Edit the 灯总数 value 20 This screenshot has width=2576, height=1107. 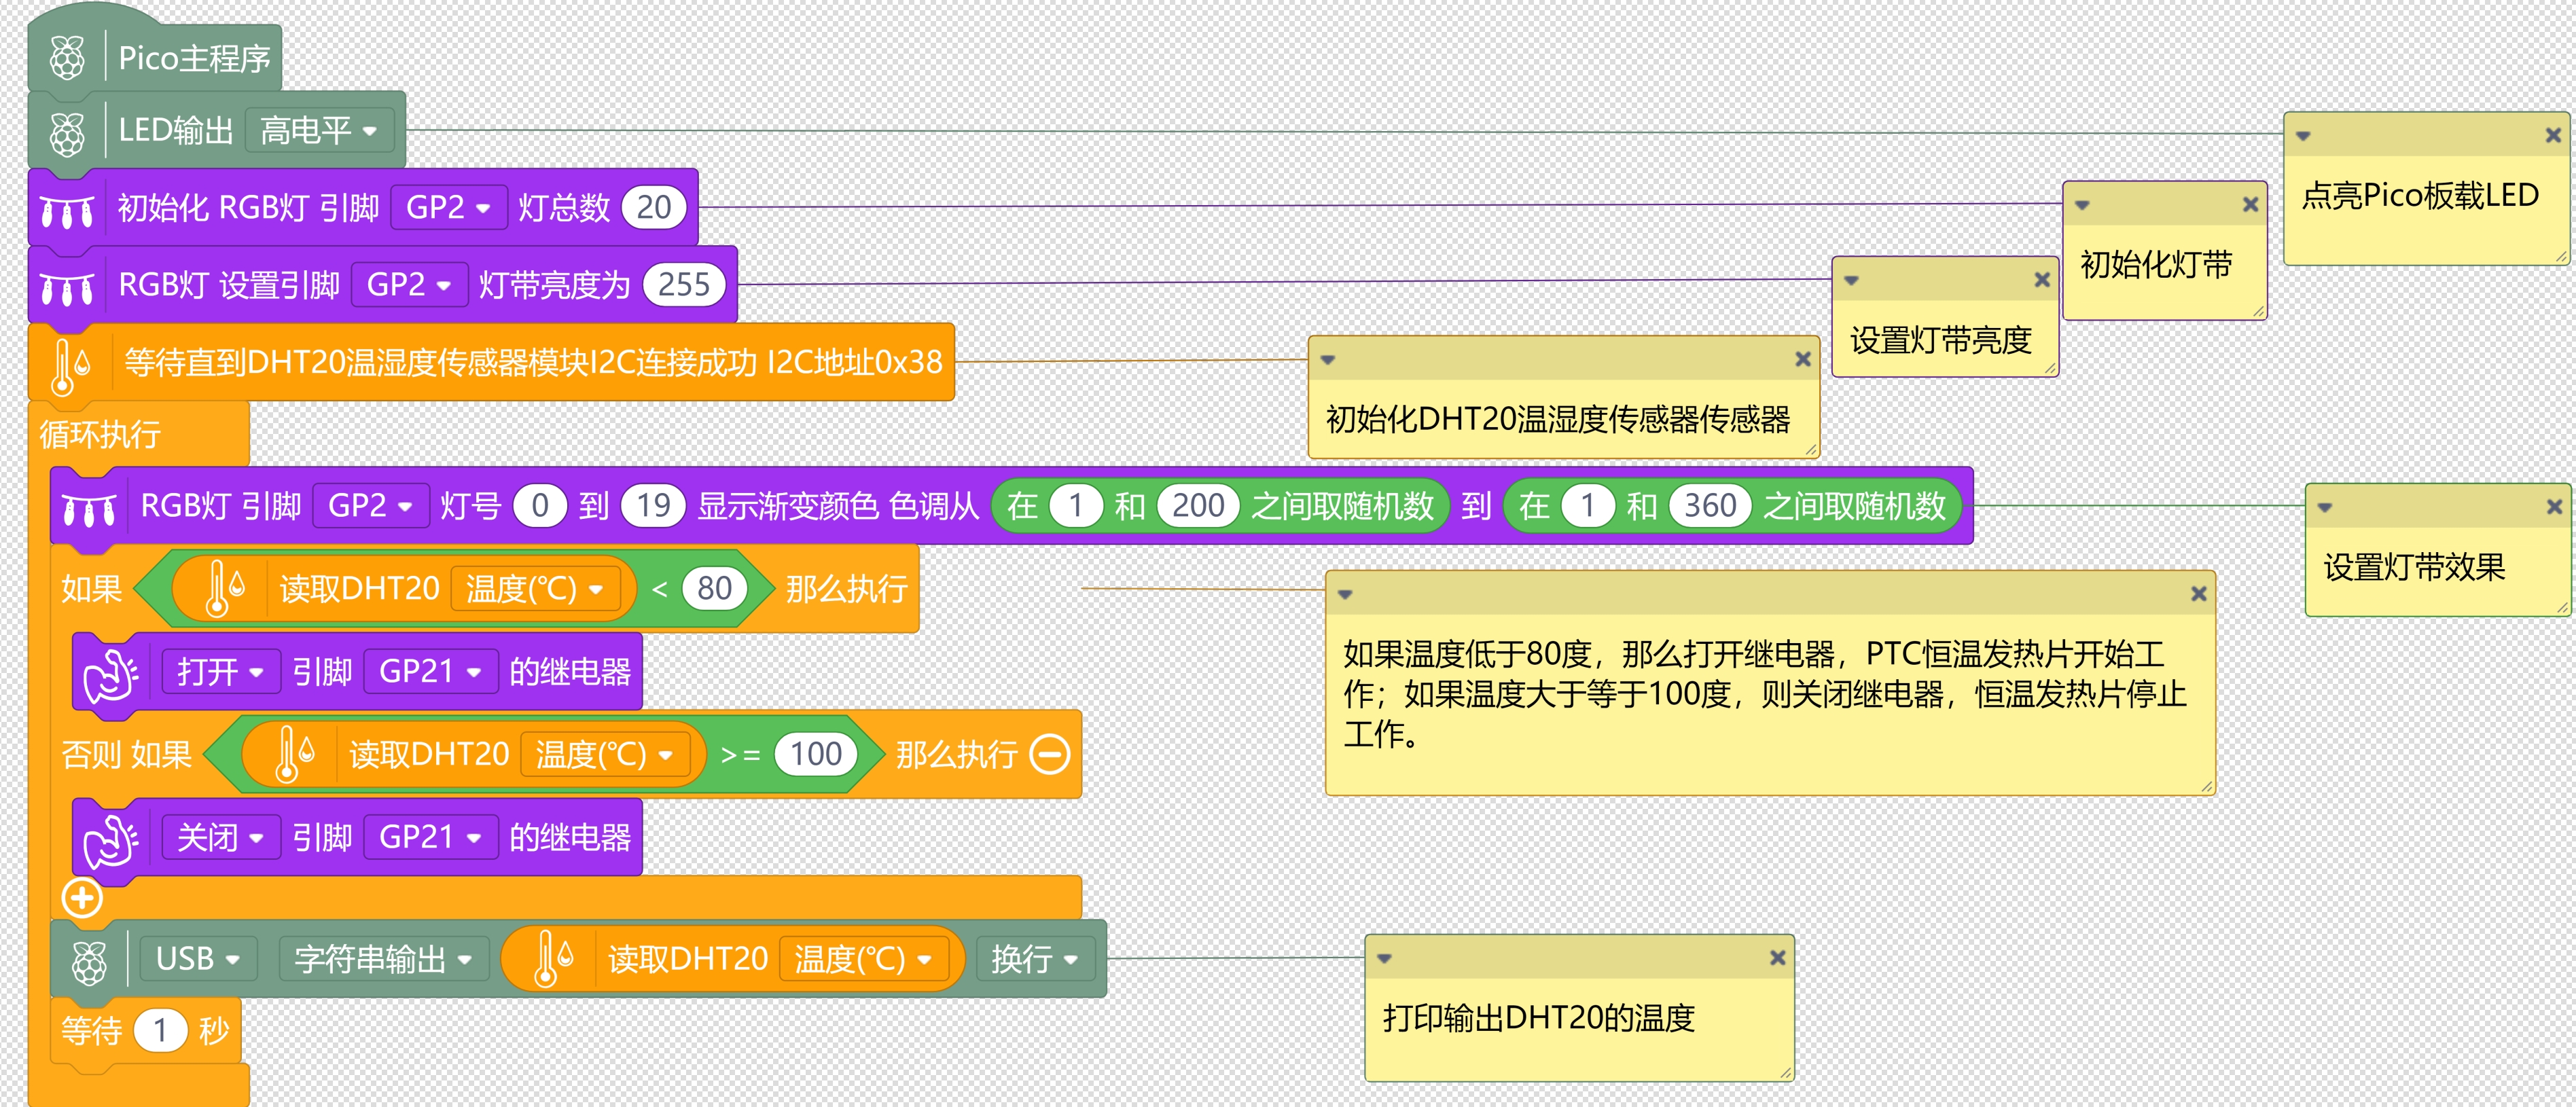click(x=654, y=208)
